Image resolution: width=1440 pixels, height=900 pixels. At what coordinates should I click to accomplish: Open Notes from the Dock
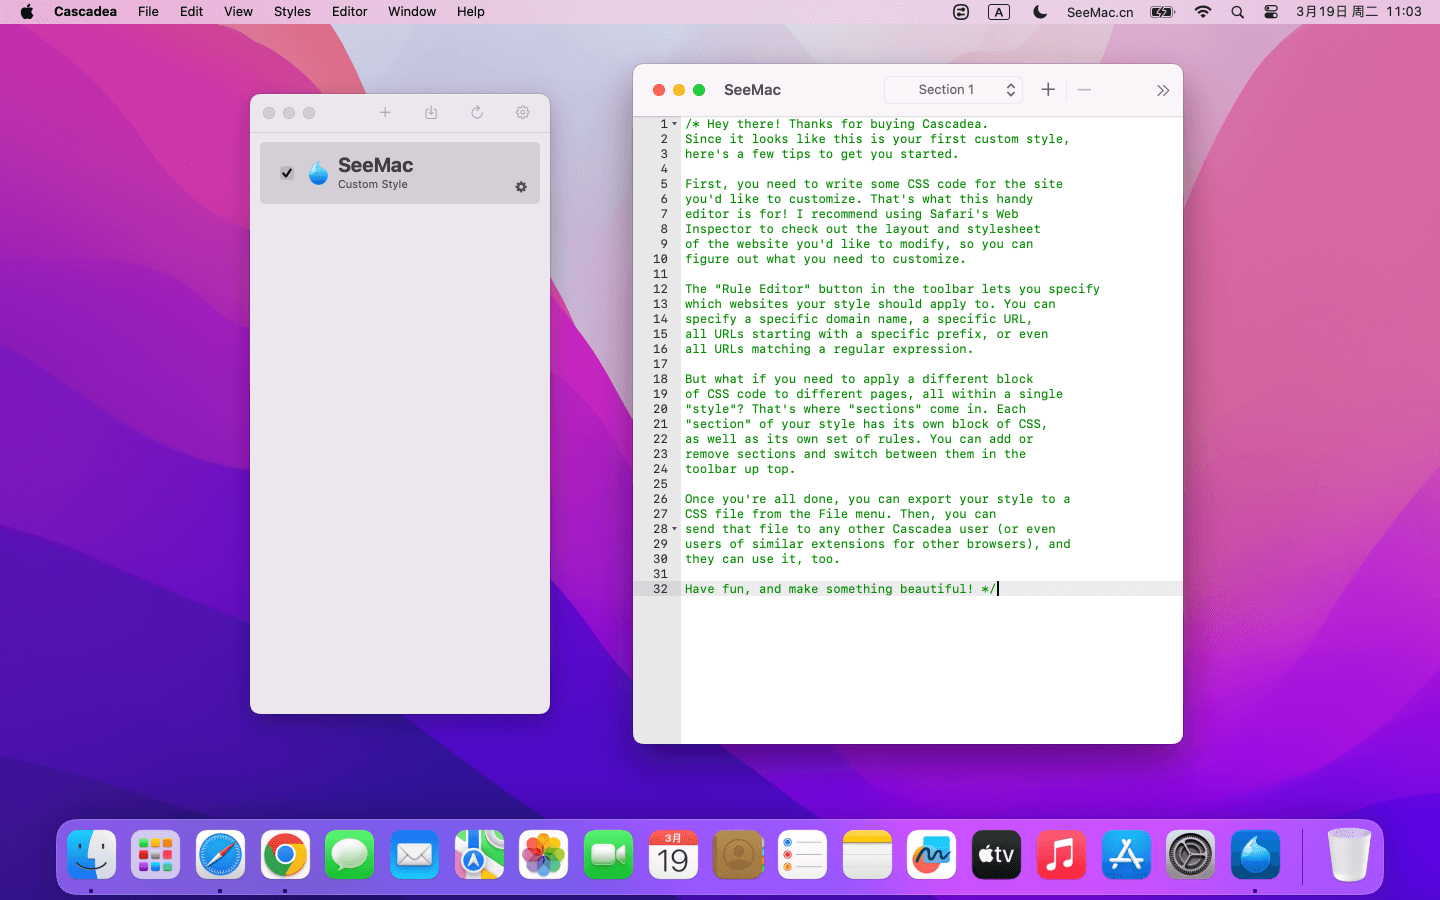[867, 855]
